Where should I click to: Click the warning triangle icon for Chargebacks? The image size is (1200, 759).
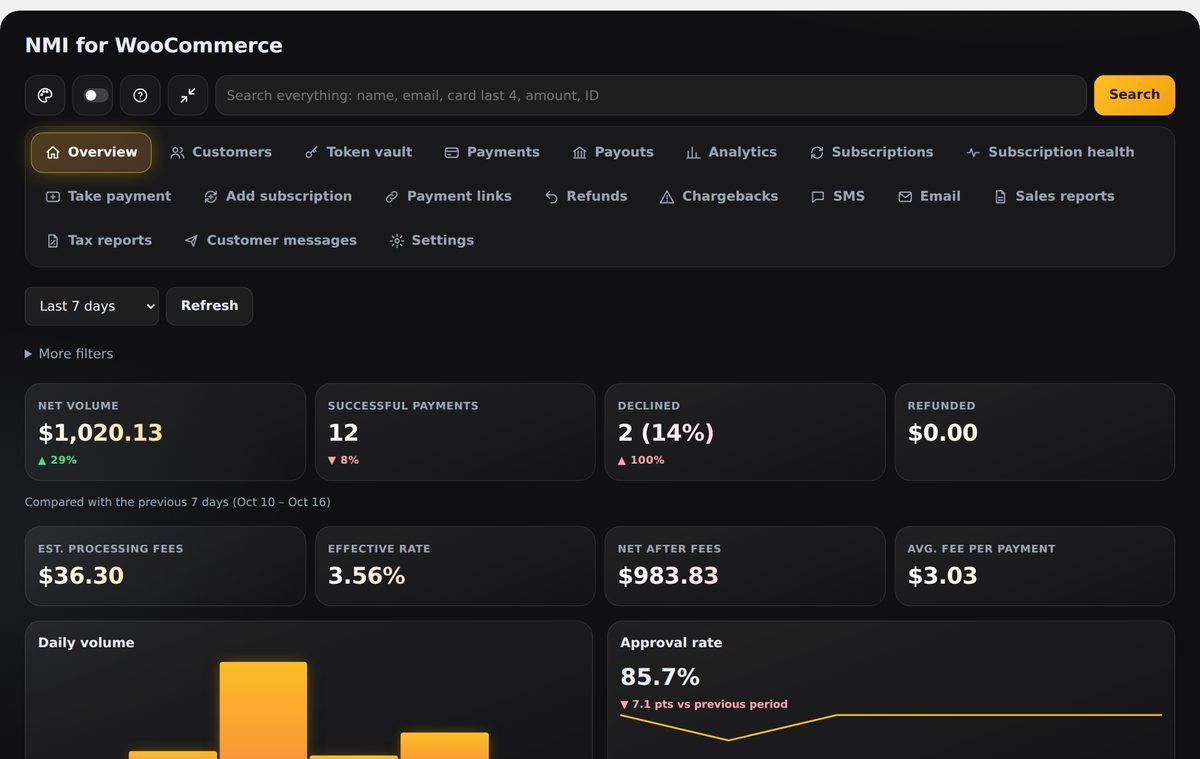[x=667, y=197]
